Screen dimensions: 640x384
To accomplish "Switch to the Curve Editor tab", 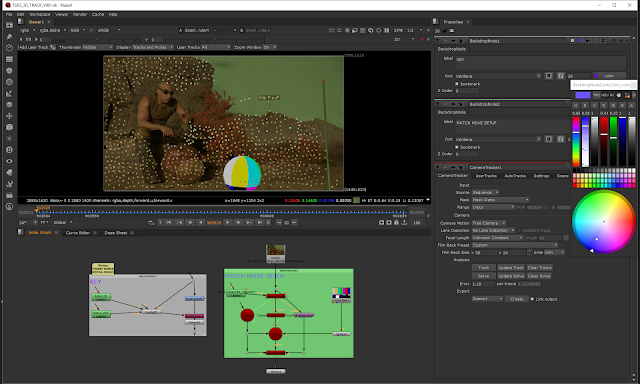I will point(78,233).
